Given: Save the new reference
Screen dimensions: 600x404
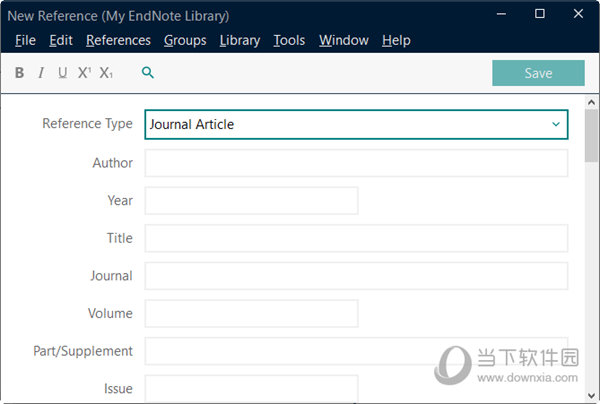Looking at the screenshot, I should point(538,73).
